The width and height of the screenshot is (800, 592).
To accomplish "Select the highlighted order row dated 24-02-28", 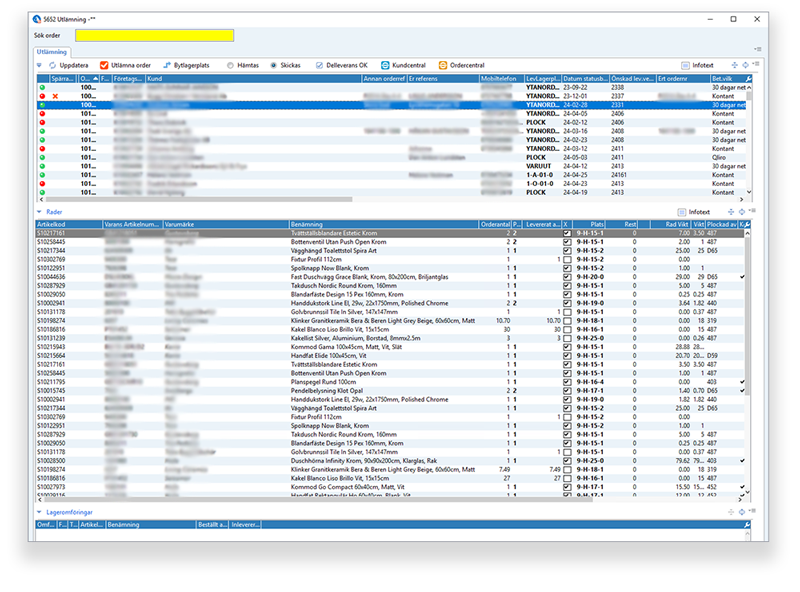I will point(391,105).
